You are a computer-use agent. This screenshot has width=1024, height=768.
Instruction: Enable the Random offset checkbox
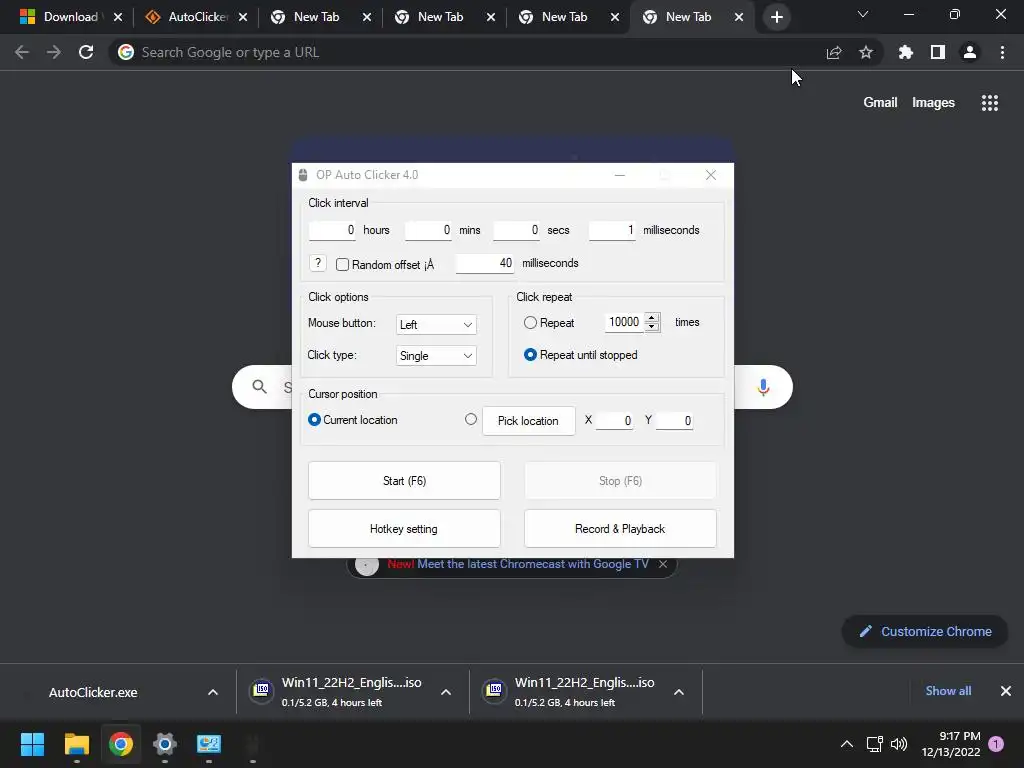(x=342, y=264)
